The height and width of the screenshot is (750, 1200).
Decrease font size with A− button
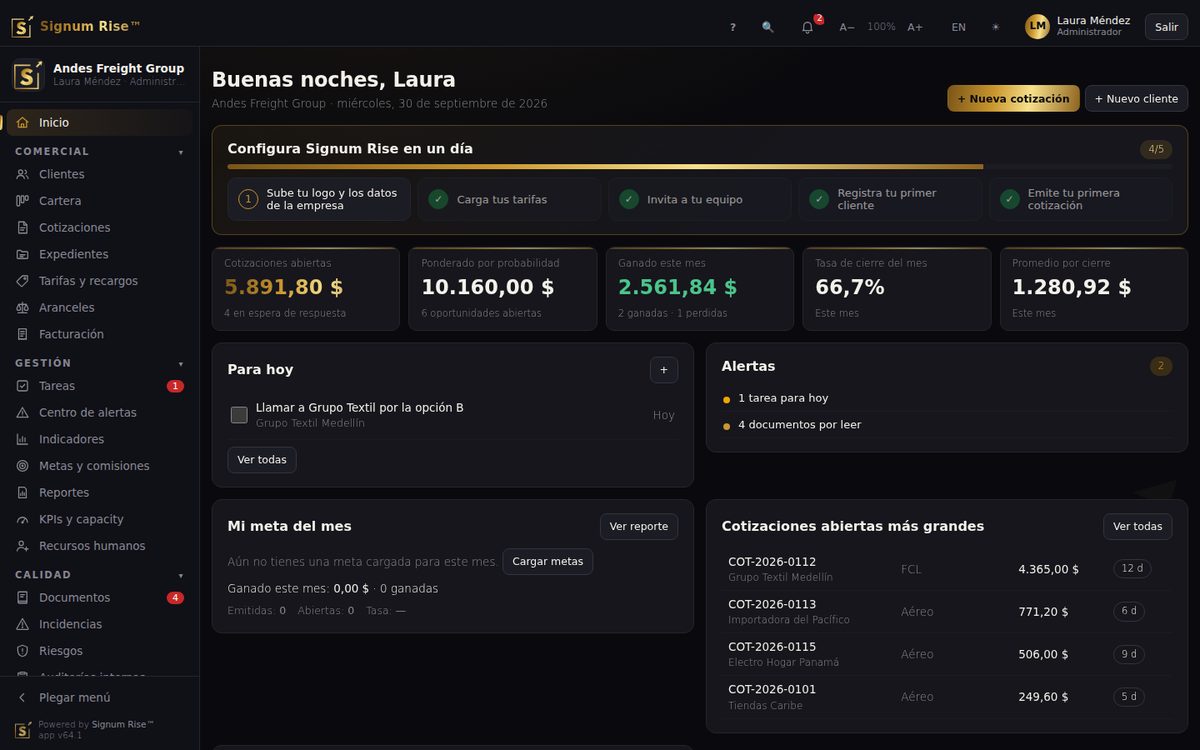(847, 27)
